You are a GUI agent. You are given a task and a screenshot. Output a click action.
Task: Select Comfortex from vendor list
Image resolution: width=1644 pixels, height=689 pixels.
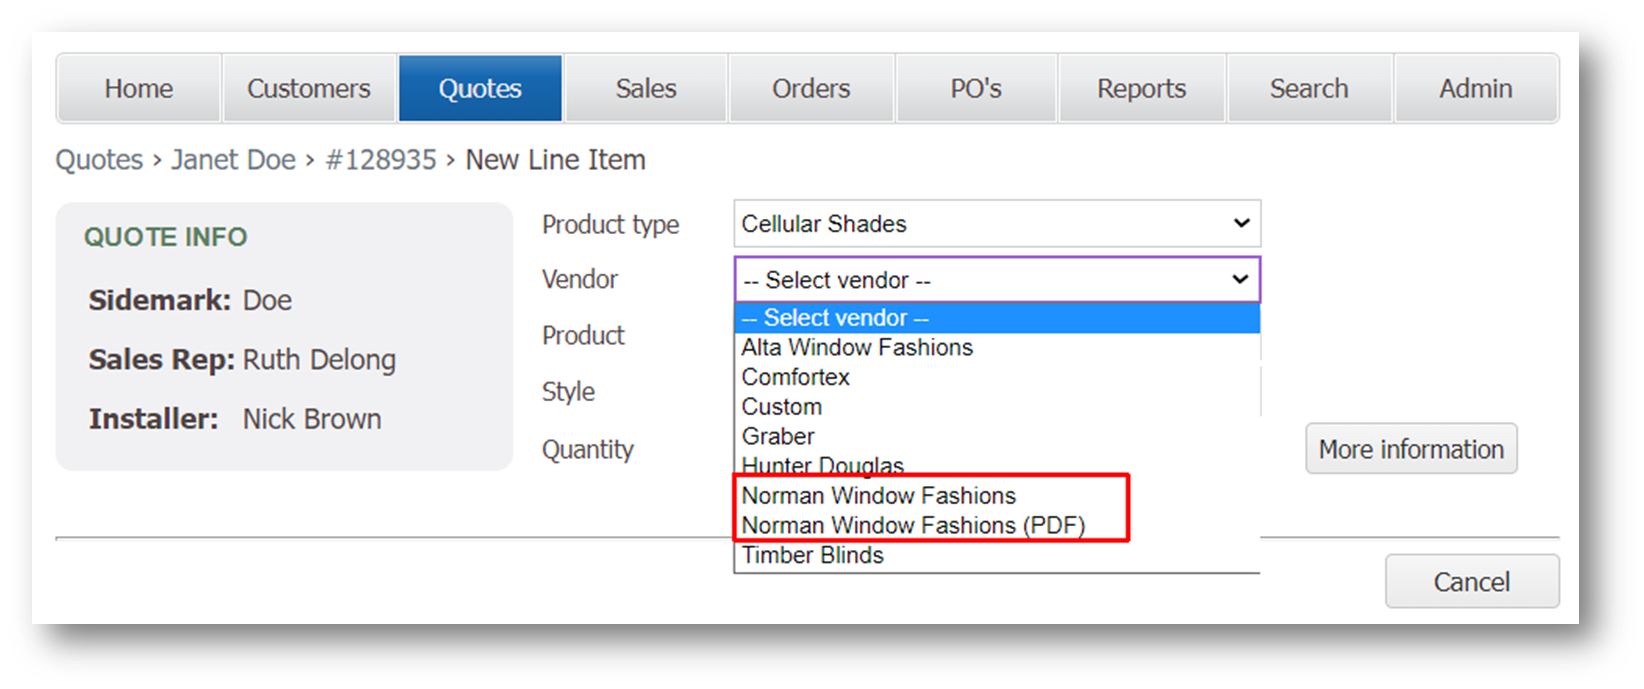pos(795,377)
